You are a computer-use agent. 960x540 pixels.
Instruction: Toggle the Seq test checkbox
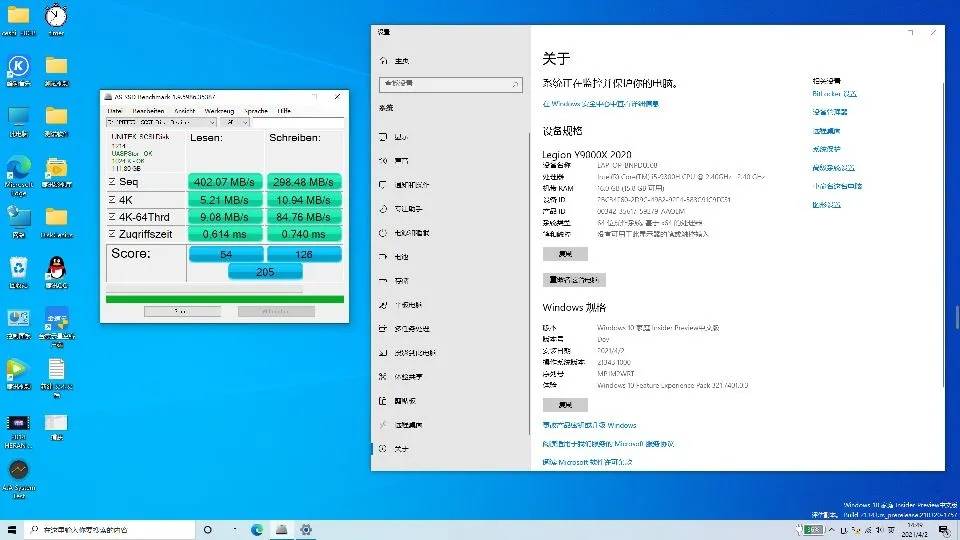pyautogui.click(x=112, y=182)
